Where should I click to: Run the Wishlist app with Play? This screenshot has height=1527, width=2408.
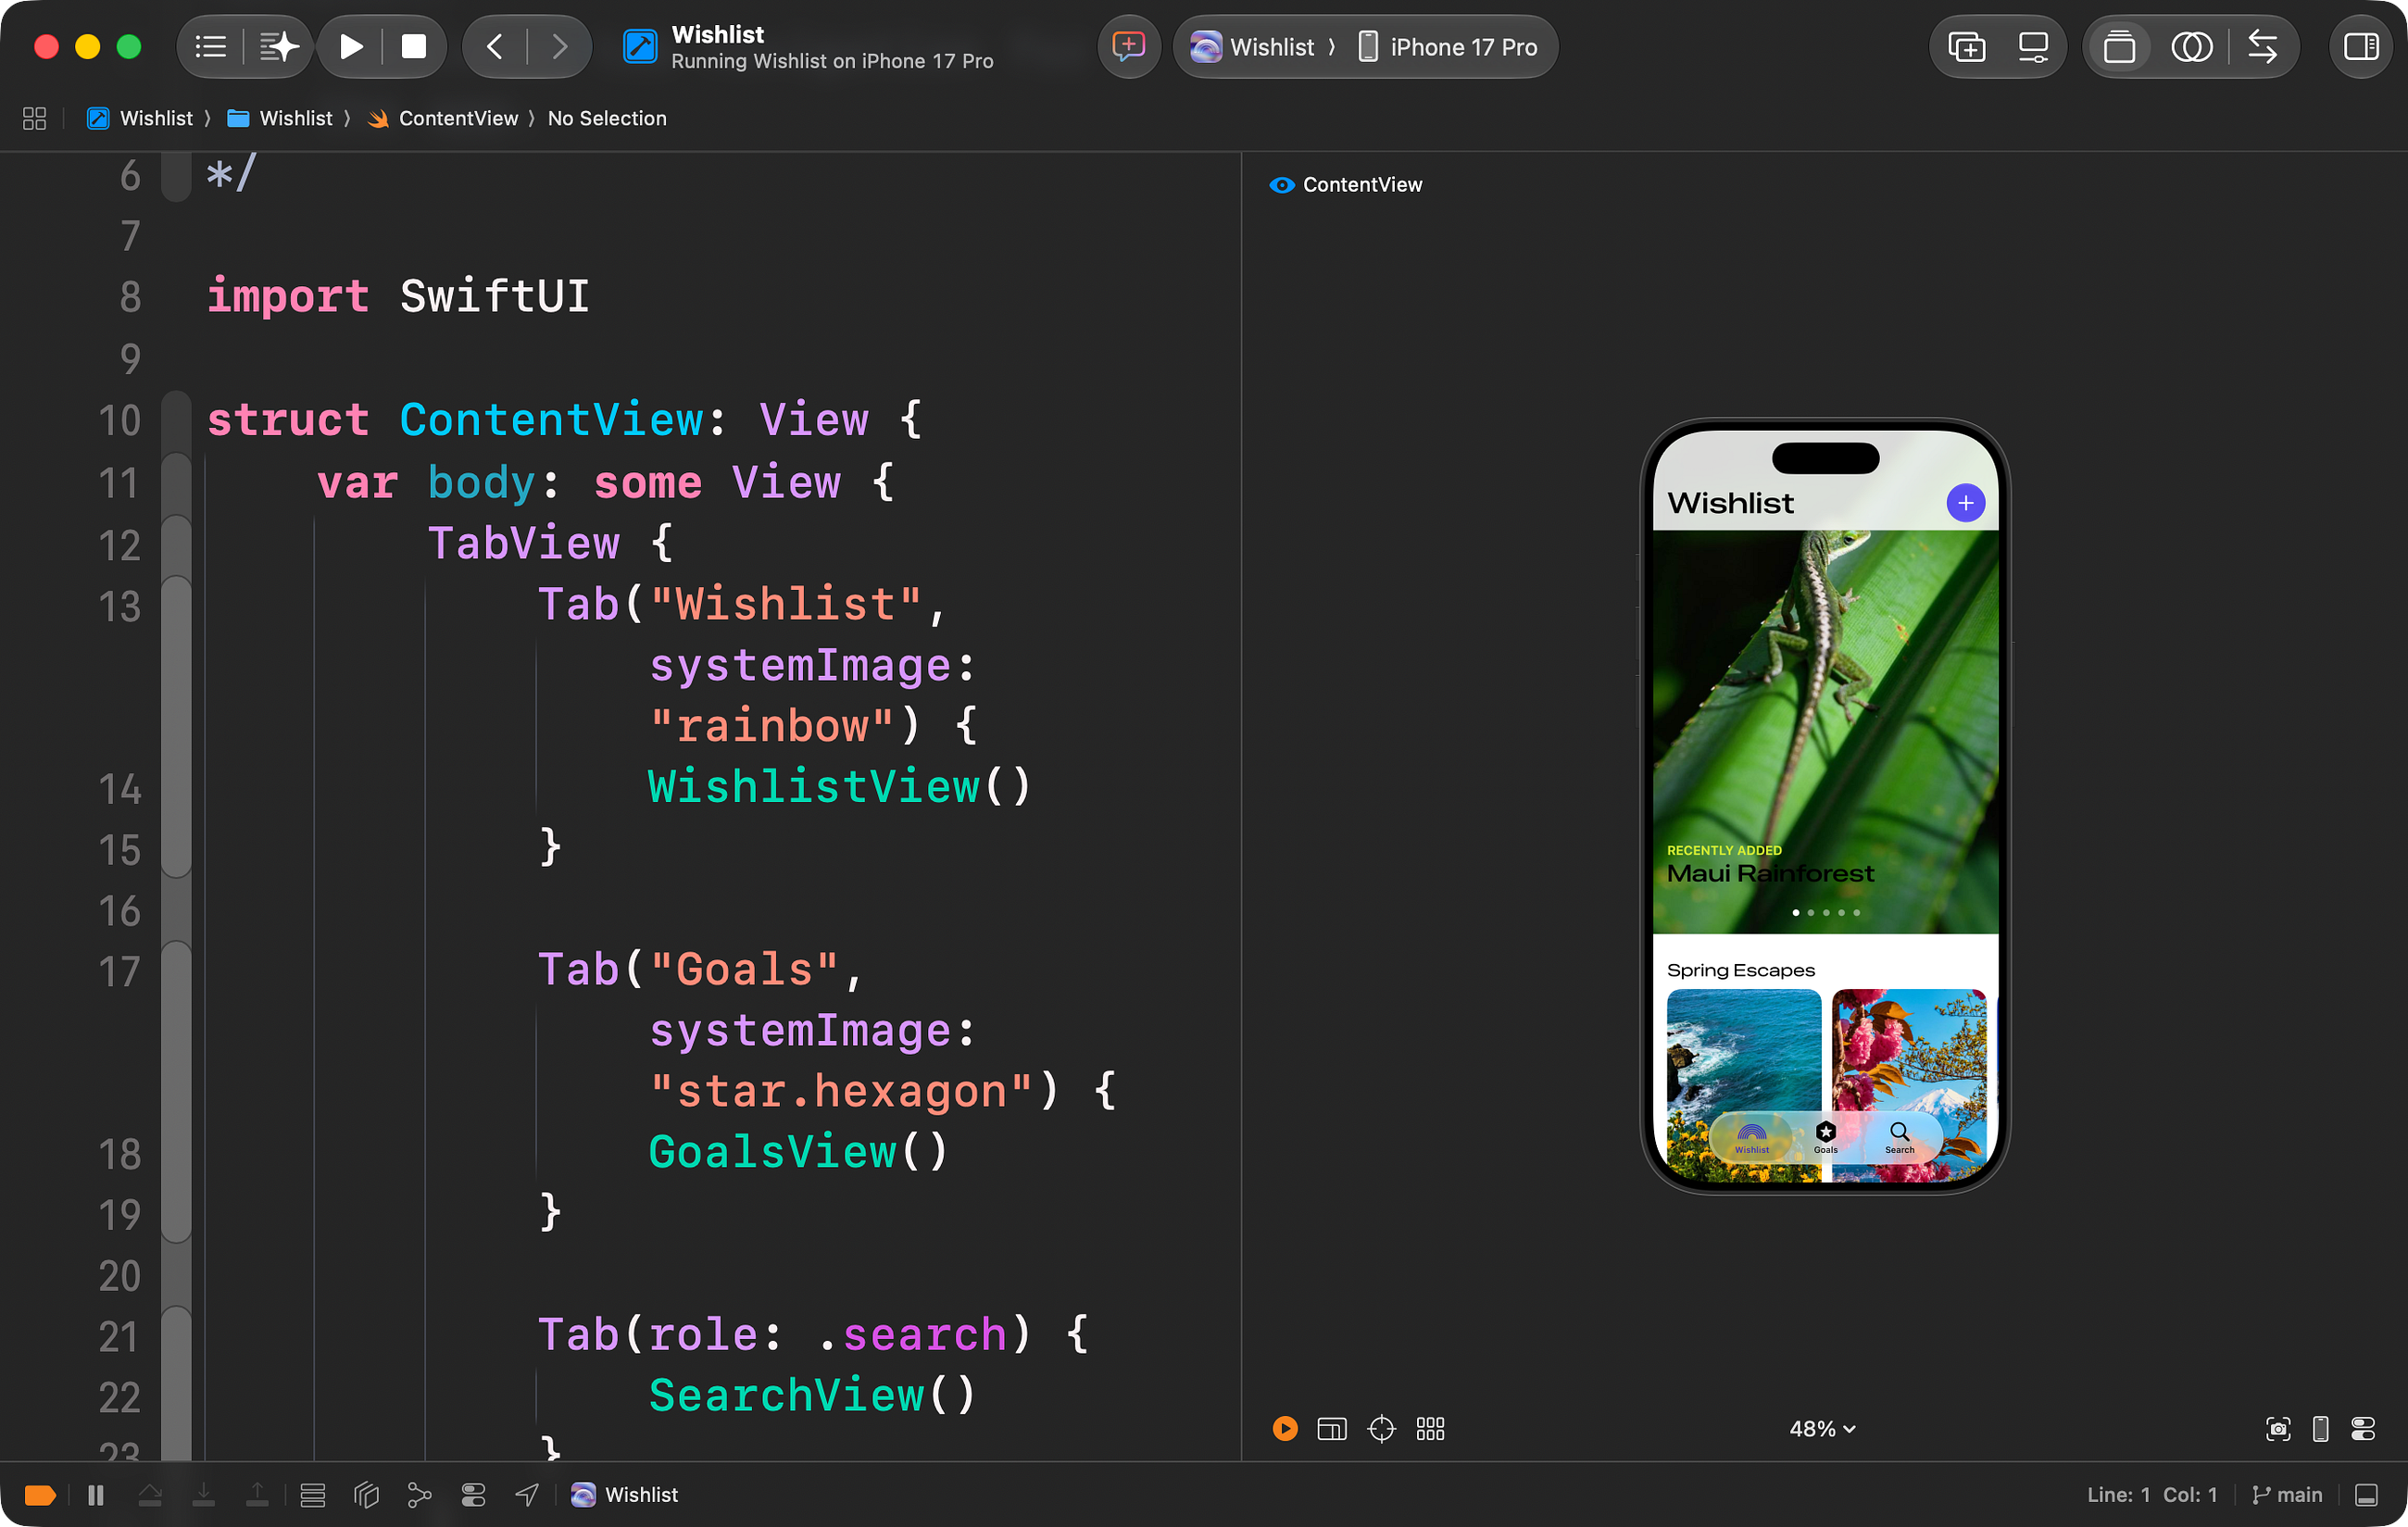click(x=350, y=46)
